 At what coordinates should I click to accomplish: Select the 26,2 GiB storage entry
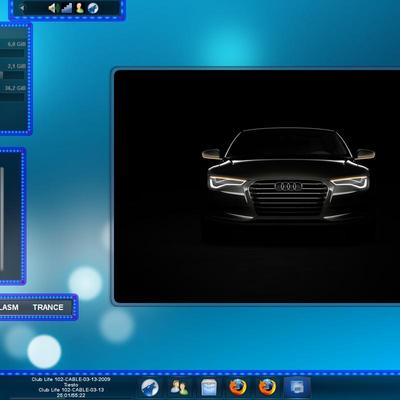pyautogui.click(x=15, y=88)
